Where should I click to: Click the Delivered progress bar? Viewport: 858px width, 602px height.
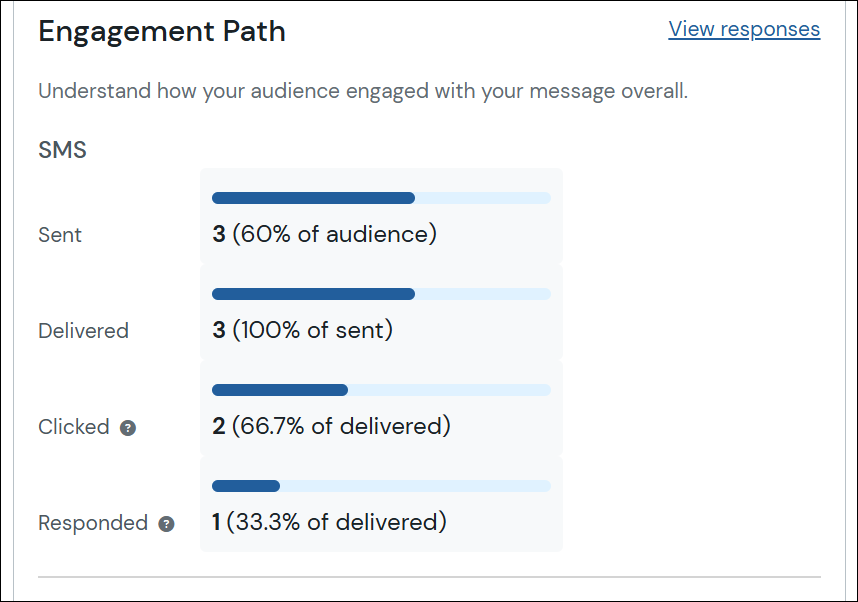coord(380,294)
